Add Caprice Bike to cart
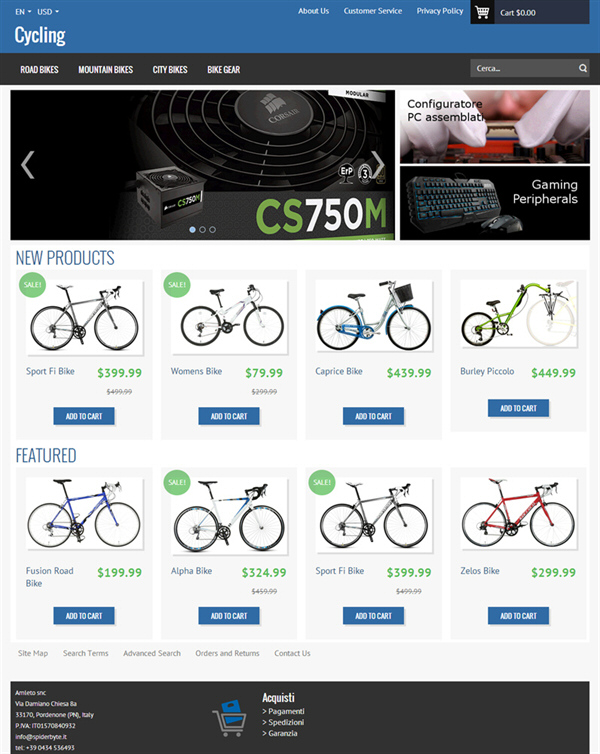This screenshot has width=600, height=754. click(x=373, y=416)
